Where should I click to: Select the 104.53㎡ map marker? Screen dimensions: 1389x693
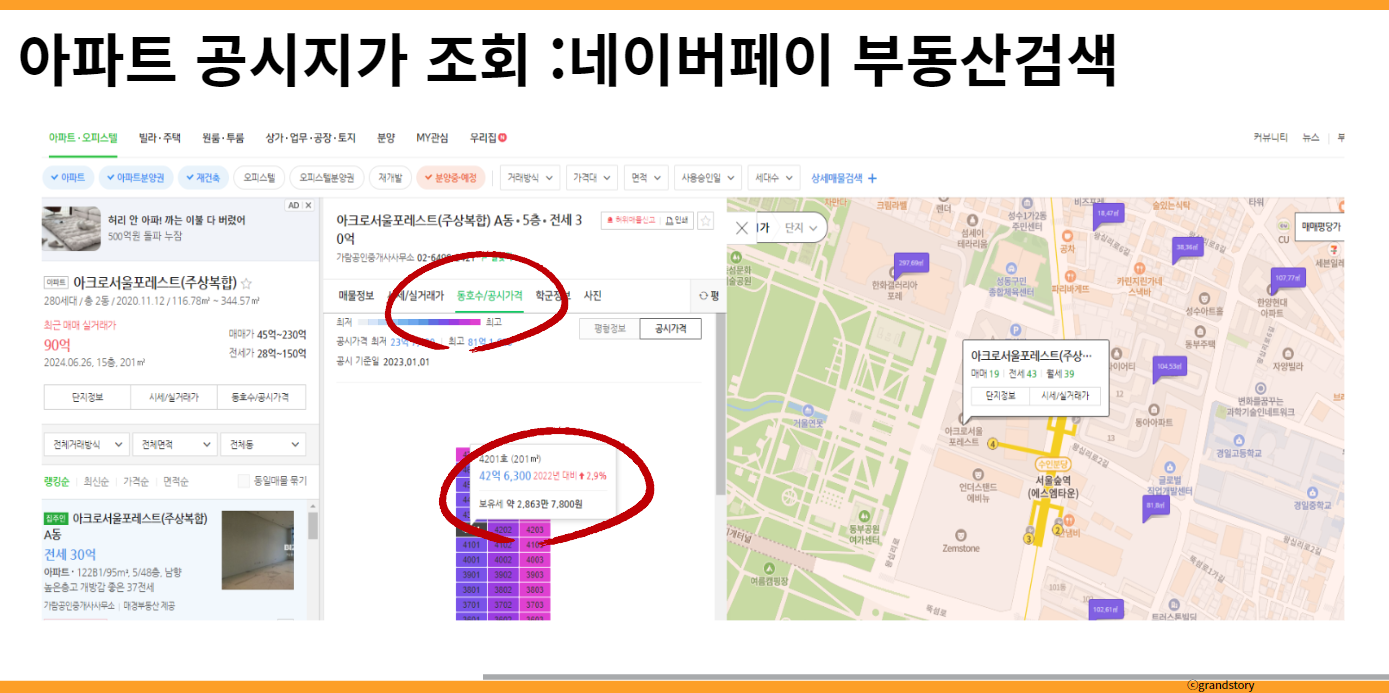coord(1169,366)
